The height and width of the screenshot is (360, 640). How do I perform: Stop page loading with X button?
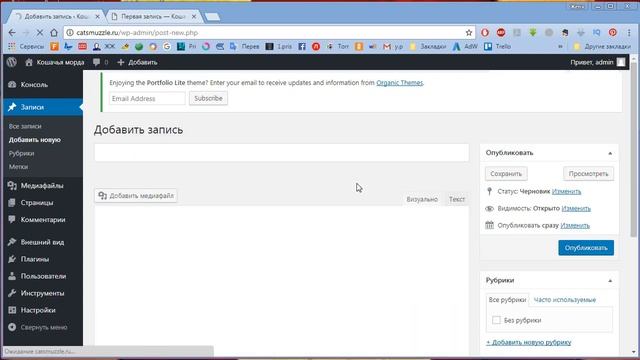(x=40, y=33)
